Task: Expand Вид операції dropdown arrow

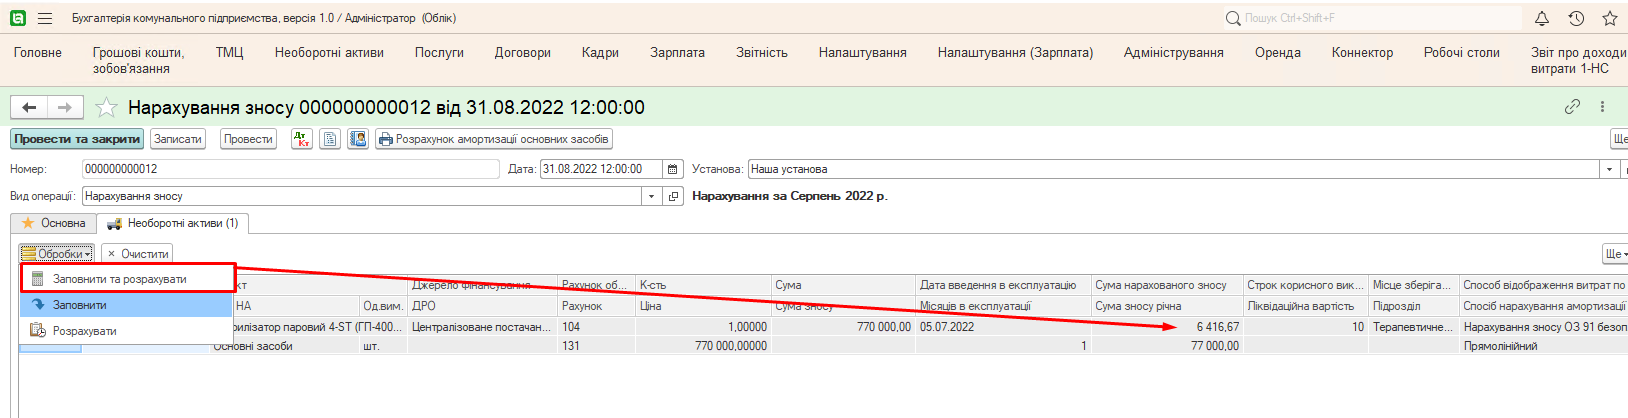Action: (x=651, y=196)
